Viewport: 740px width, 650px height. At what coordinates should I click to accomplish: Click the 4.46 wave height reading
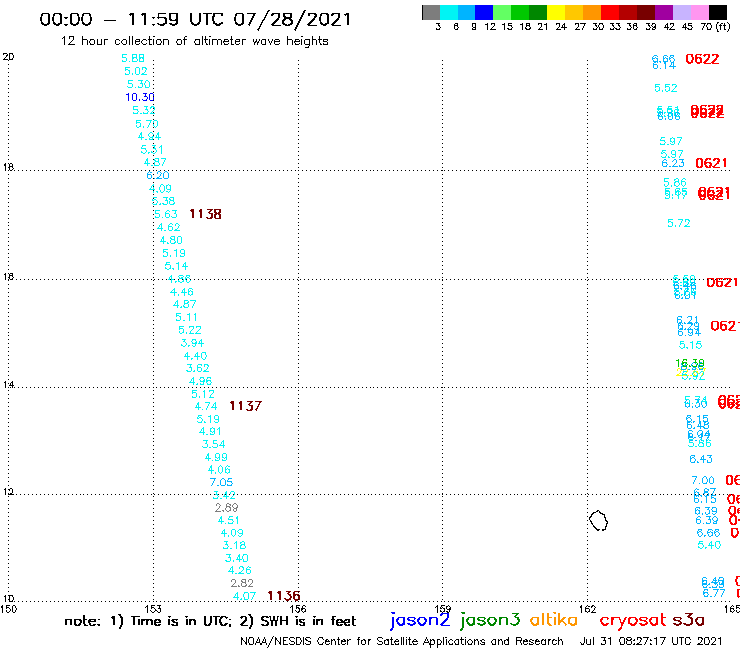(x=182, y=292)
